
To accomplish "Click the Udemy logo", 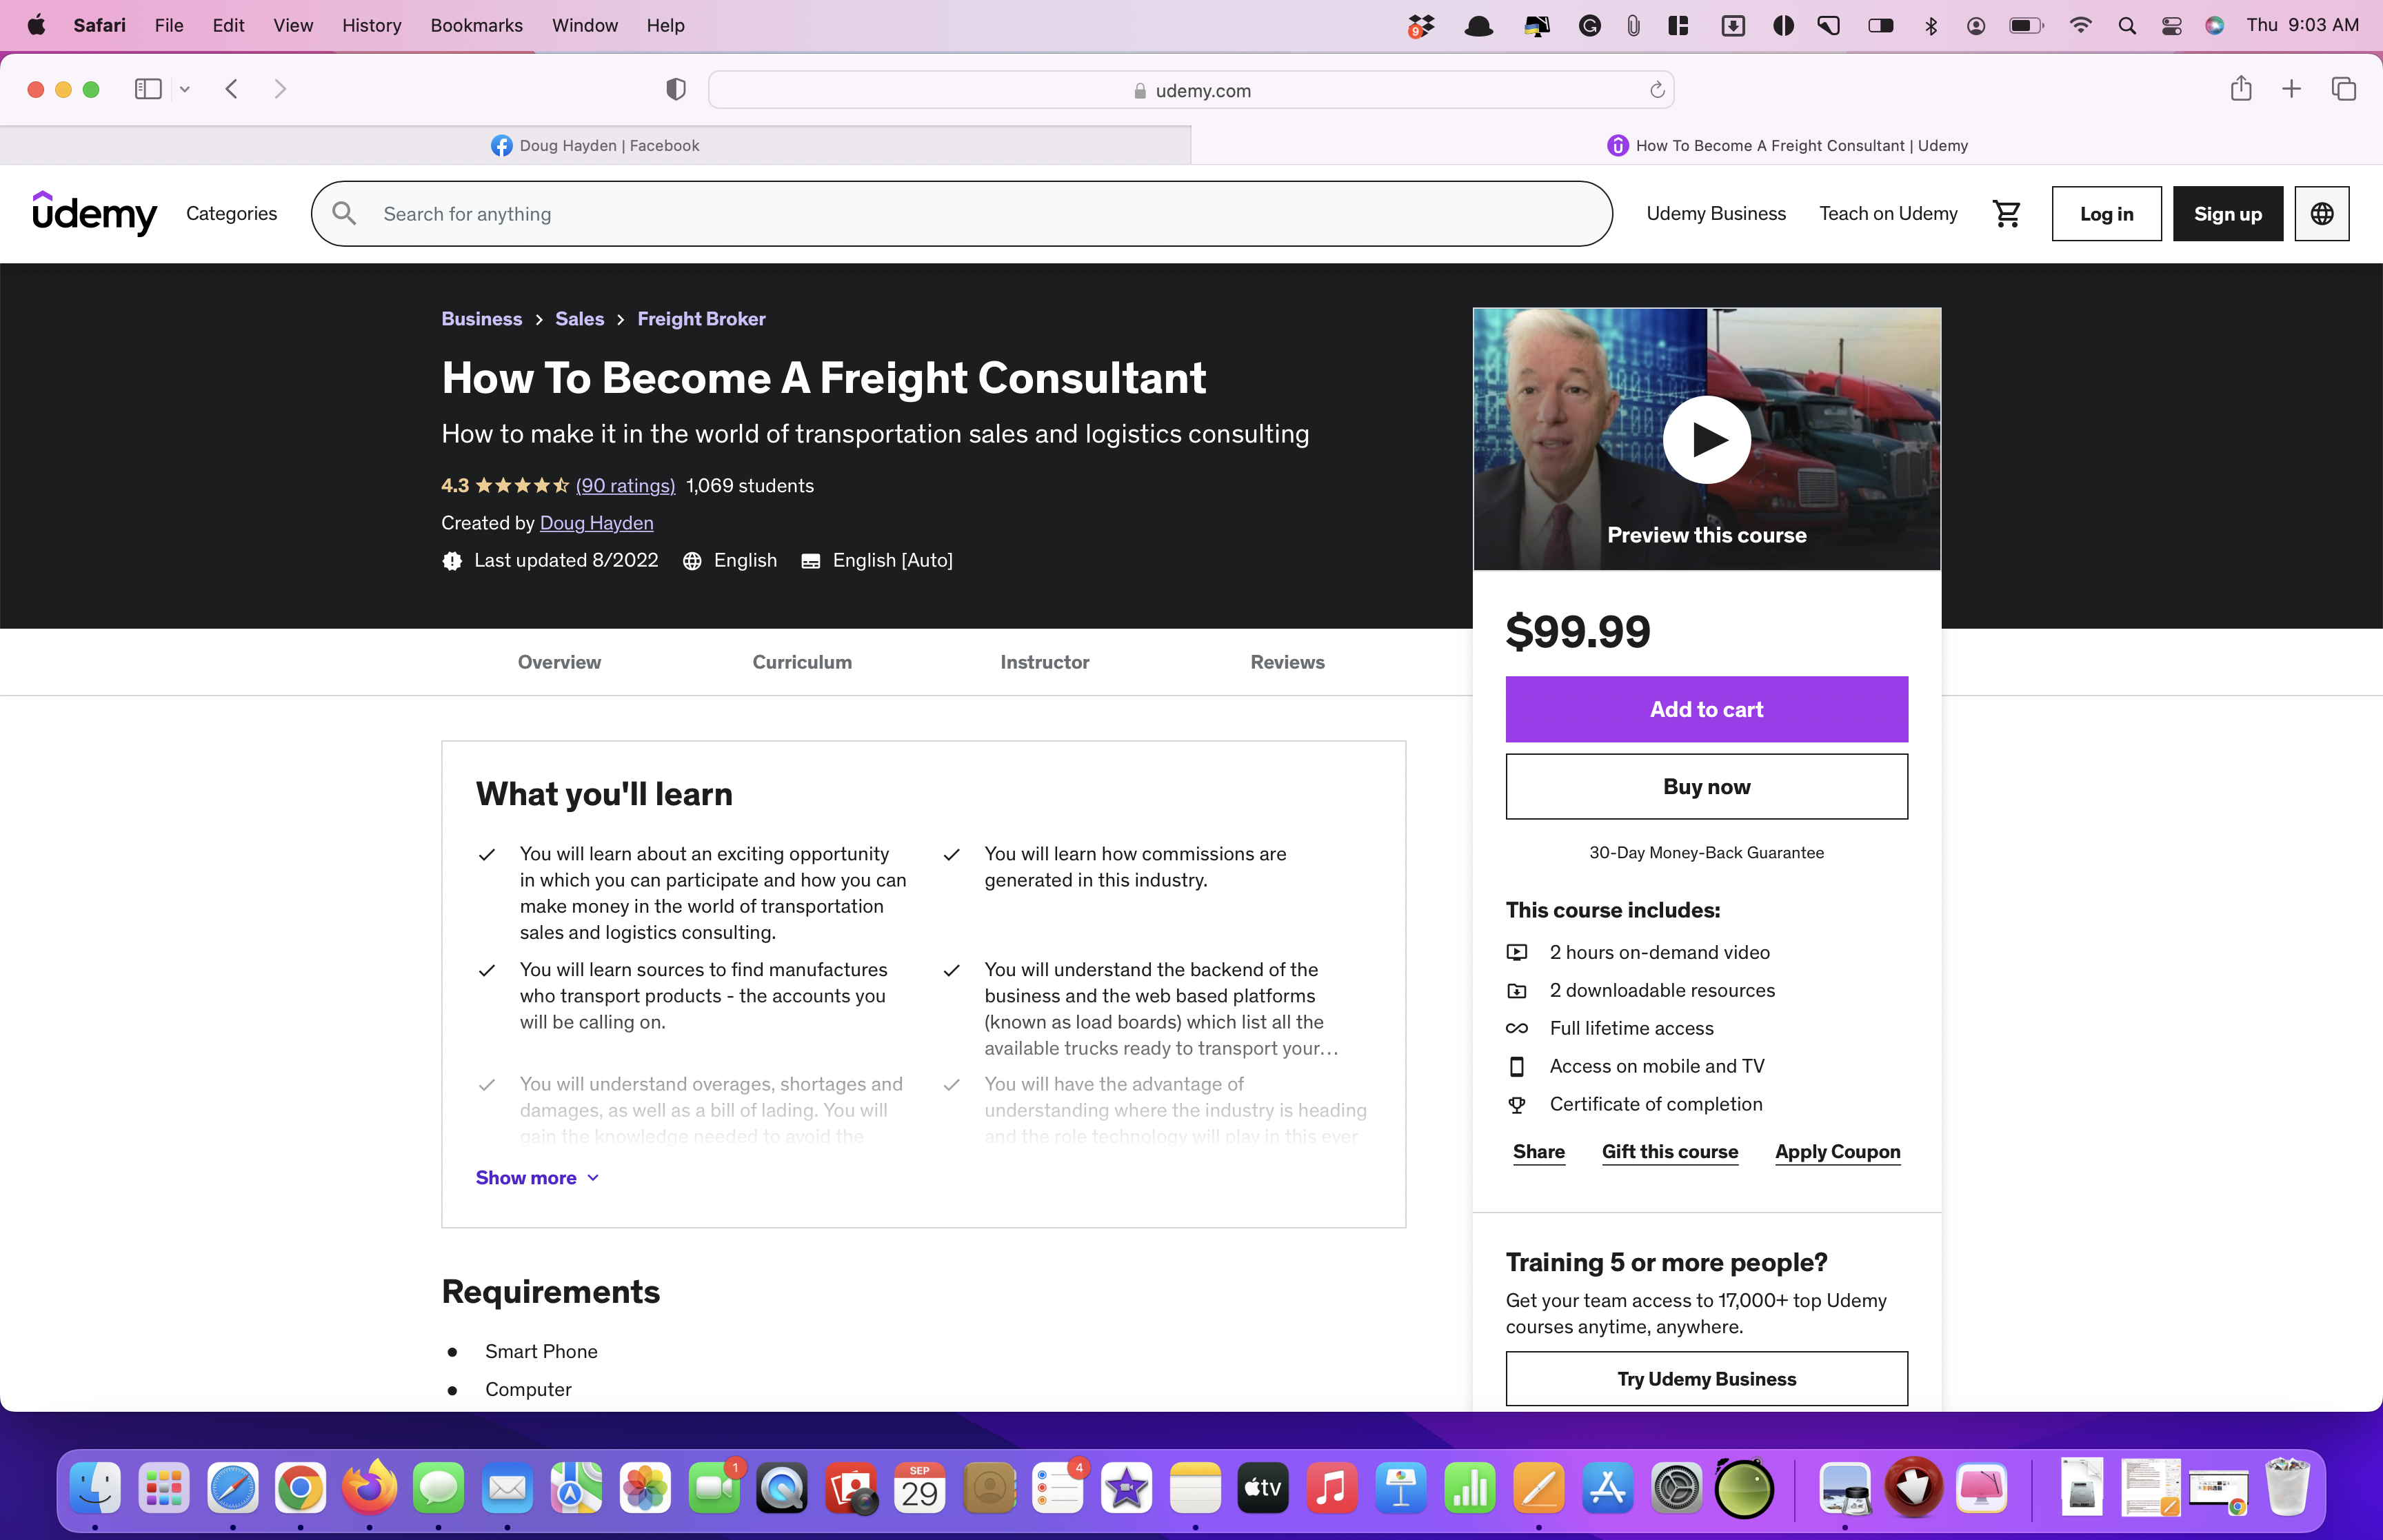I will point(94,213).
